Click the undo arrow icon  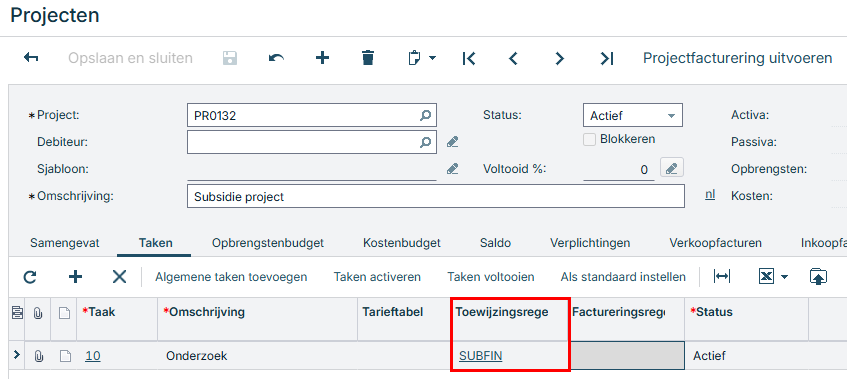pos(276,58)
